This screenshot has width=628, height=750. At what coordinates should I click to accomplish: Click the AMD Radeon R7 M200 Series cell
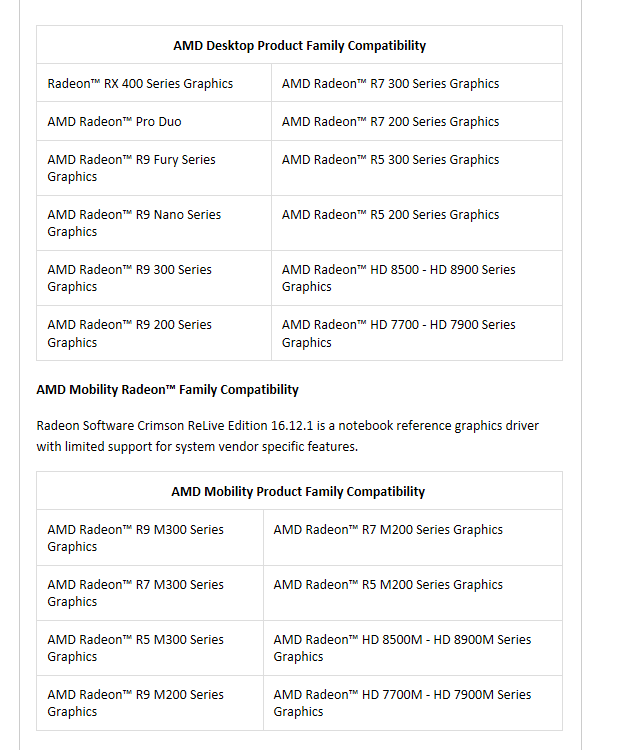click(x=388, y=530)
